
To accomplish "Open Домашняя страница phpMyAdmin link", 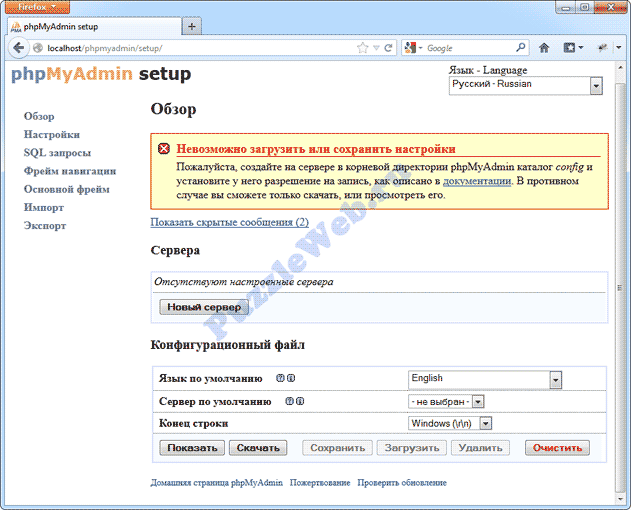I will (217, 483).
